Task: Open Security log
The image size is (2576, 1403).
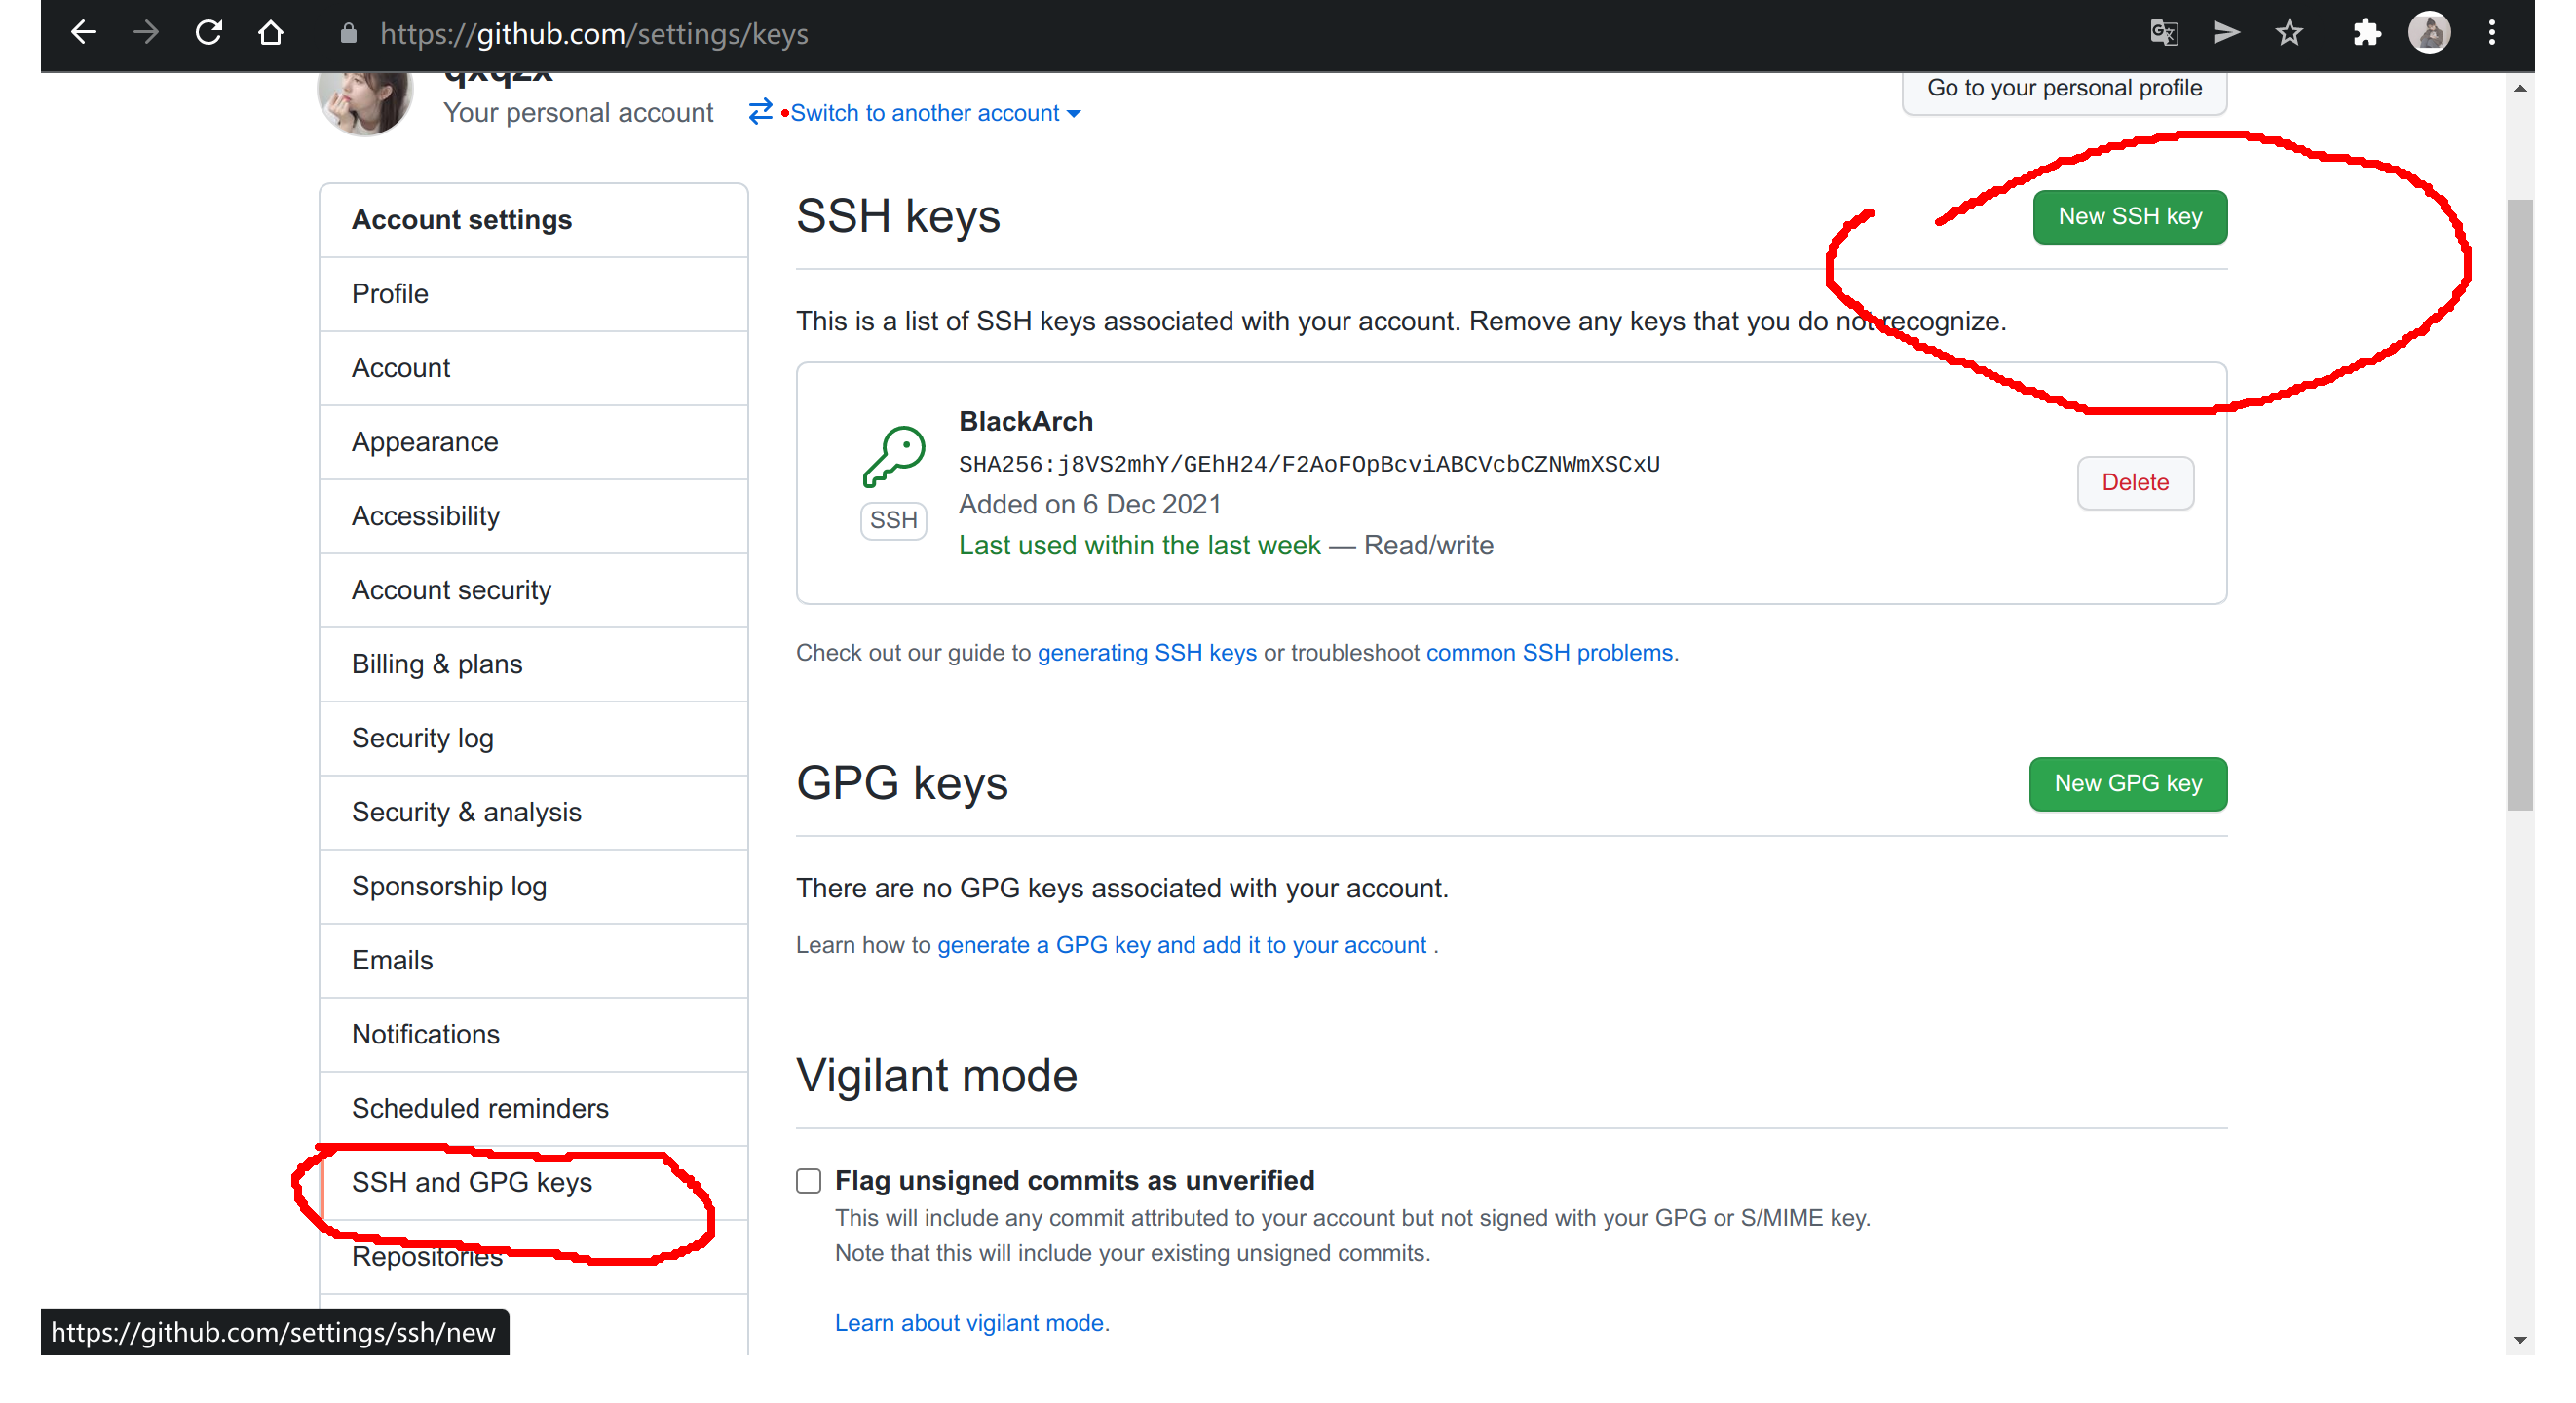Action: coord(533,738)
